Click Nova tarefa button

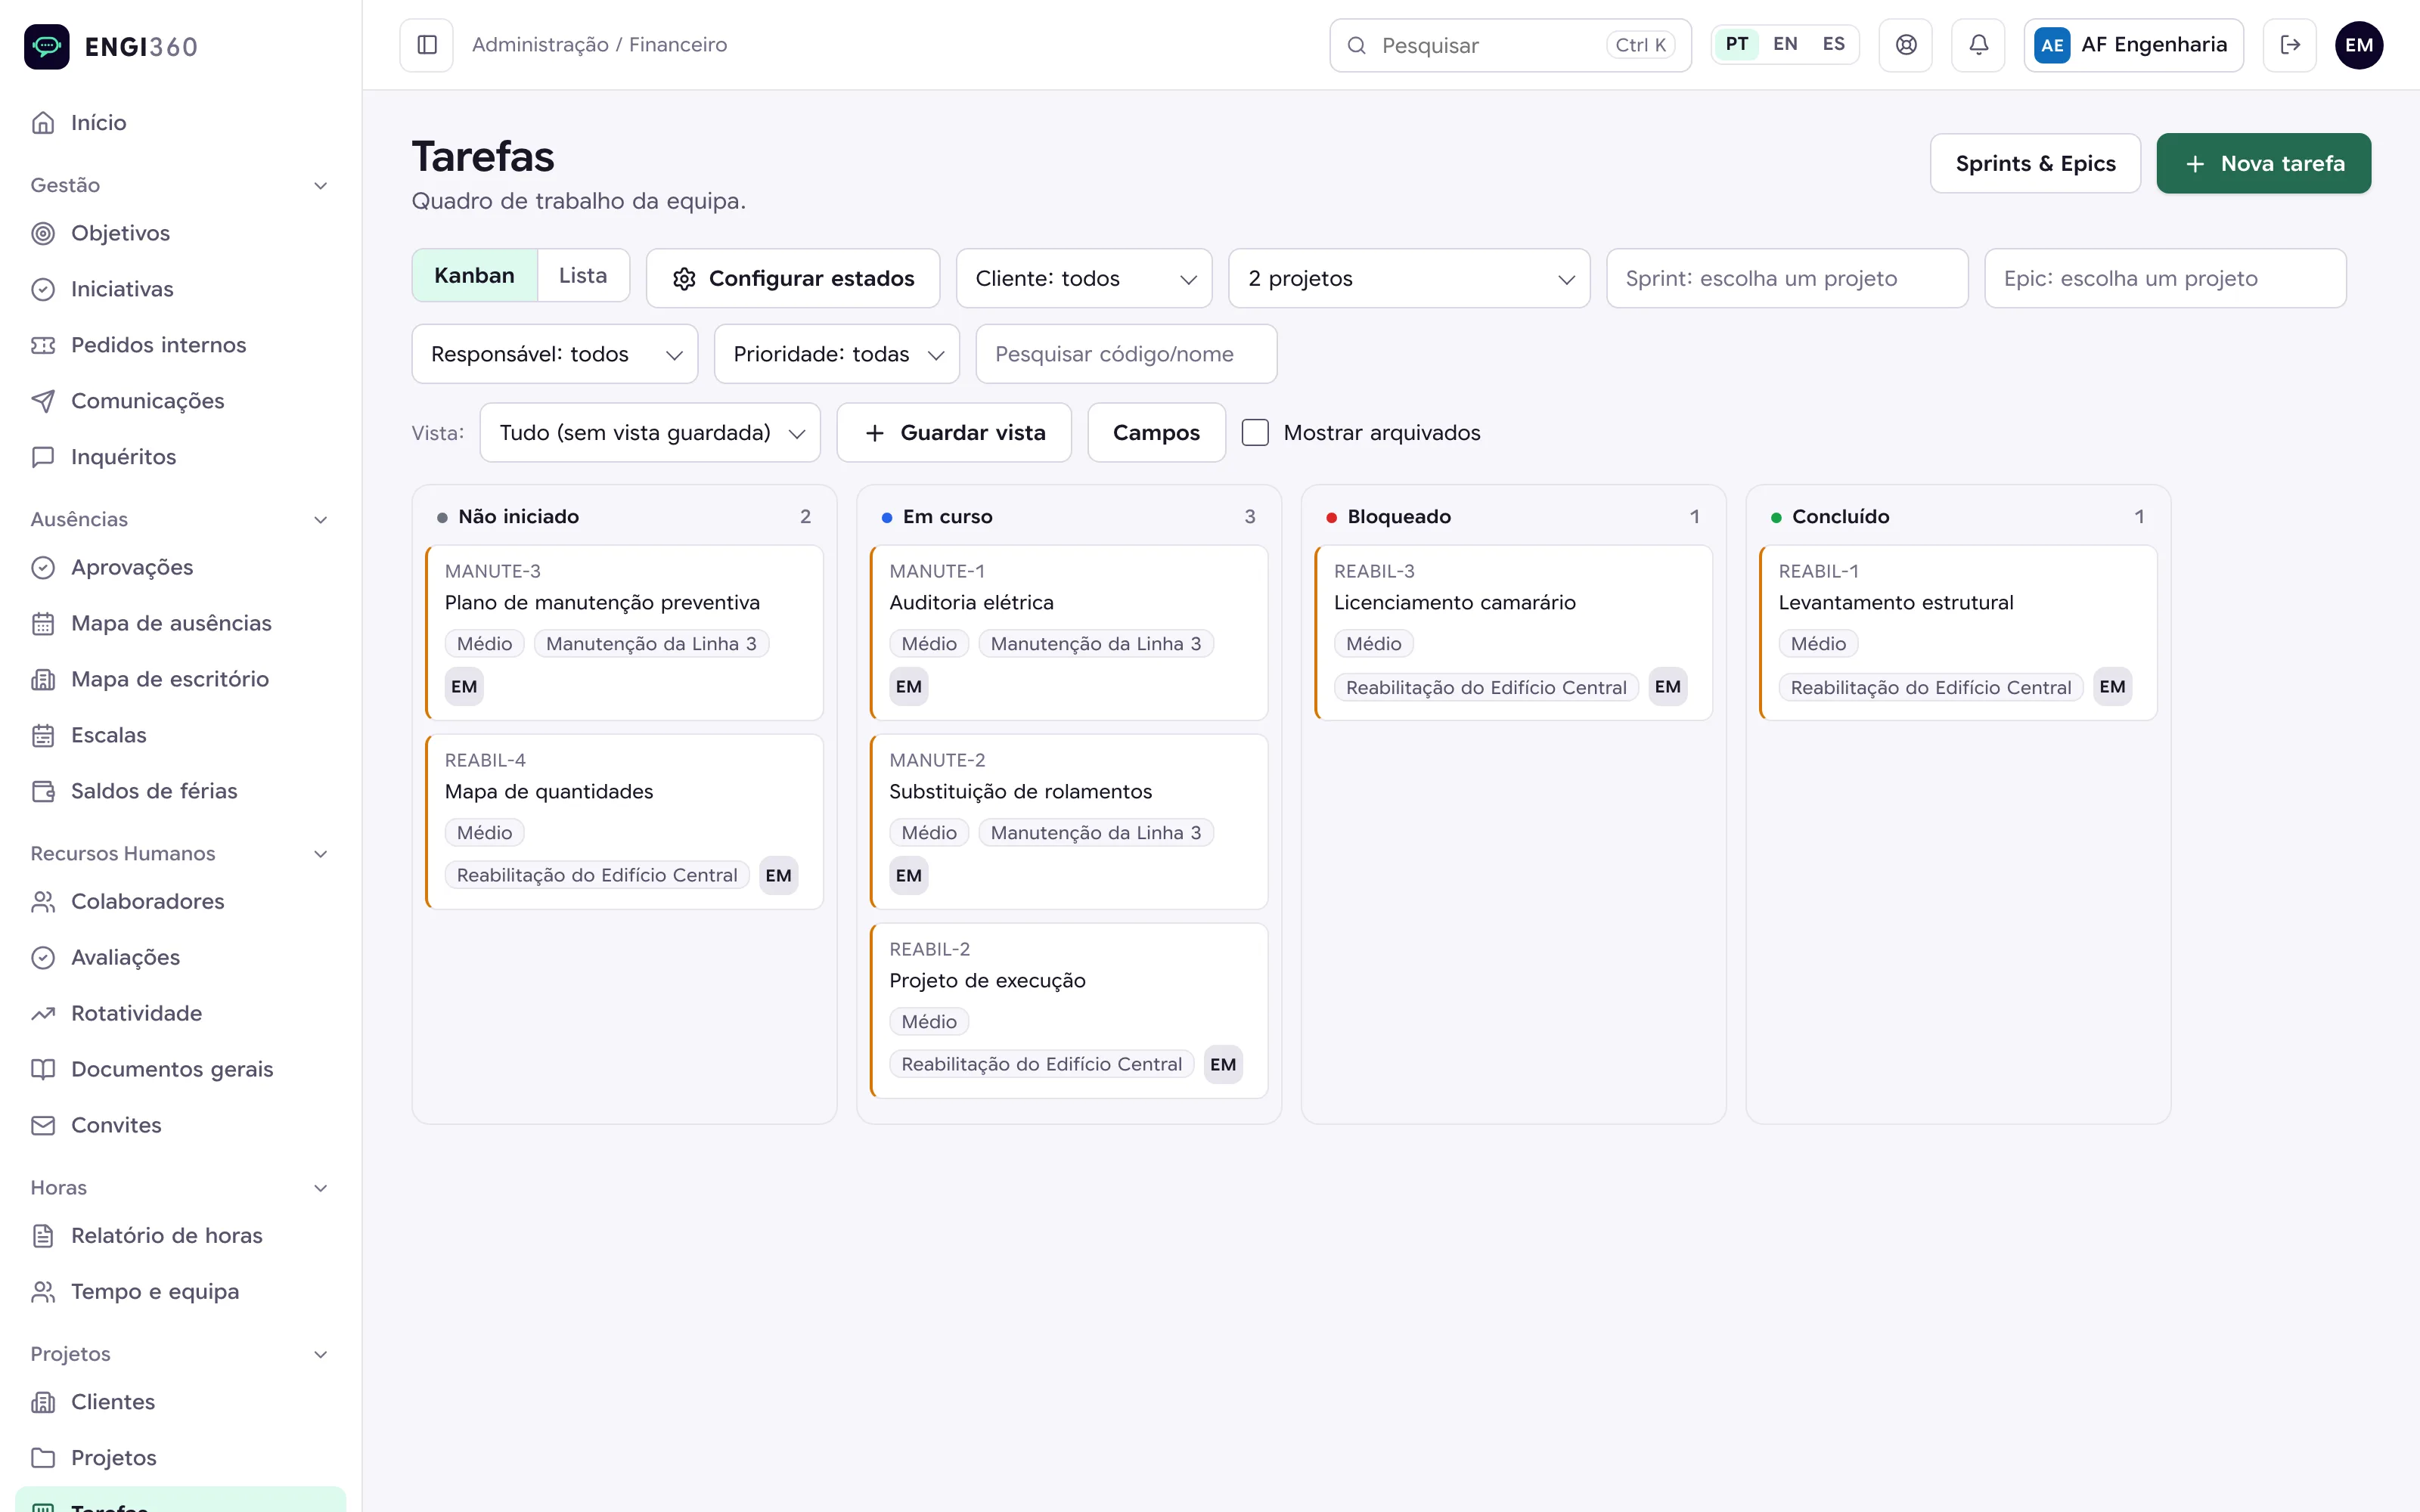(2263, 163)
